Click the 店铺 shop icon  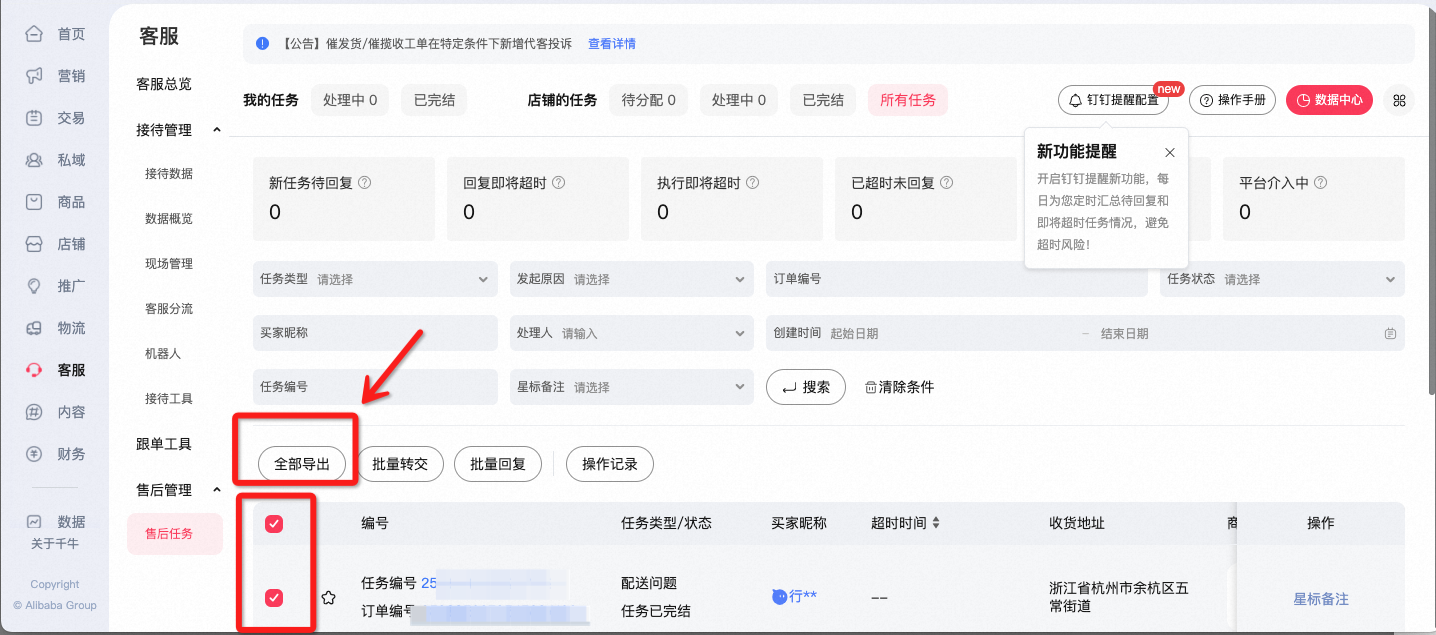[x=34, y=244]
